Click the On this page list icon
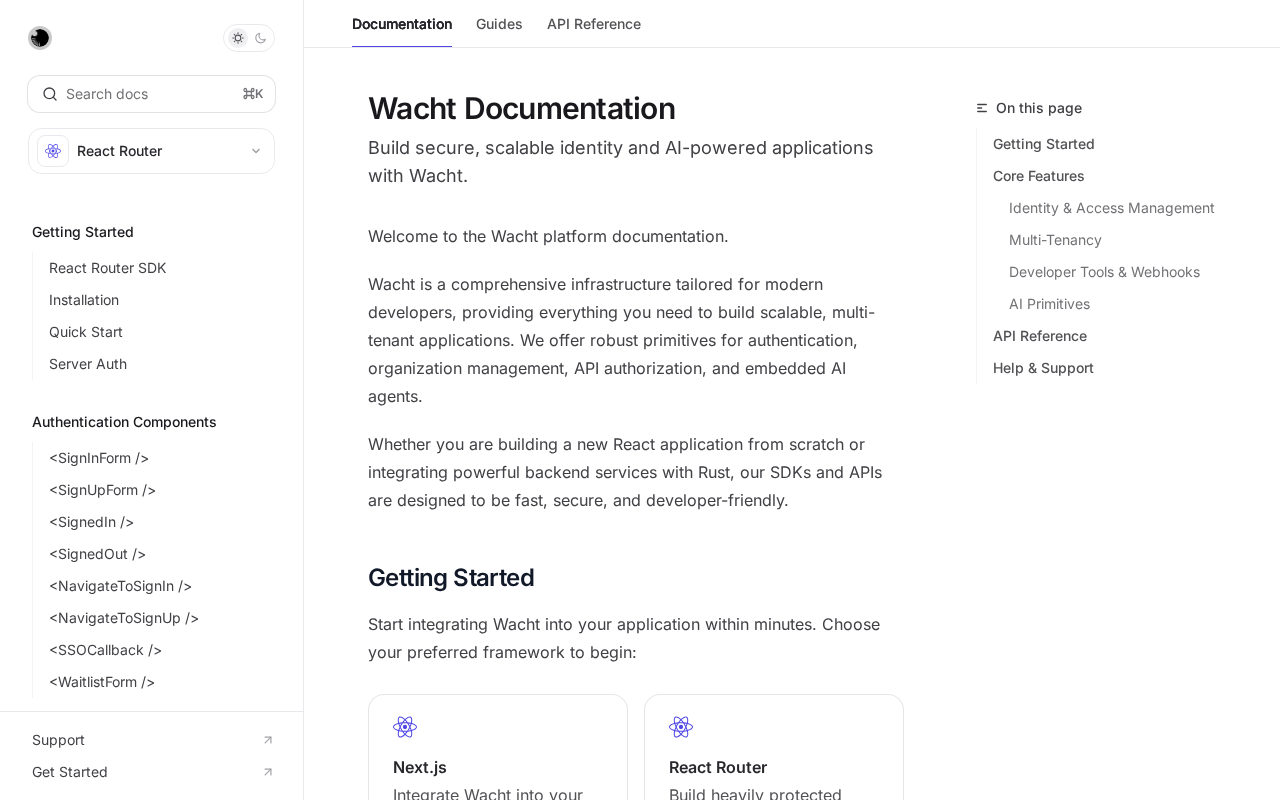The width and height of the screenshot is (1280, 800). click(x=982, y=108)
